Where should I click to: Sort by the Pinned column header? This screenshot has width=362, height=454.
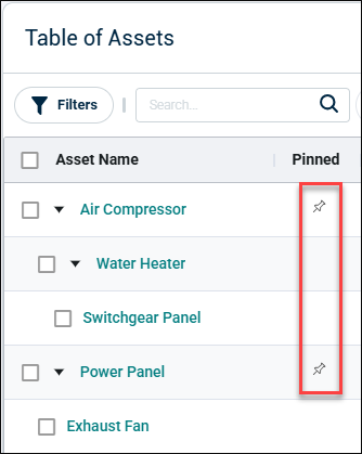(x=316, y=159)
